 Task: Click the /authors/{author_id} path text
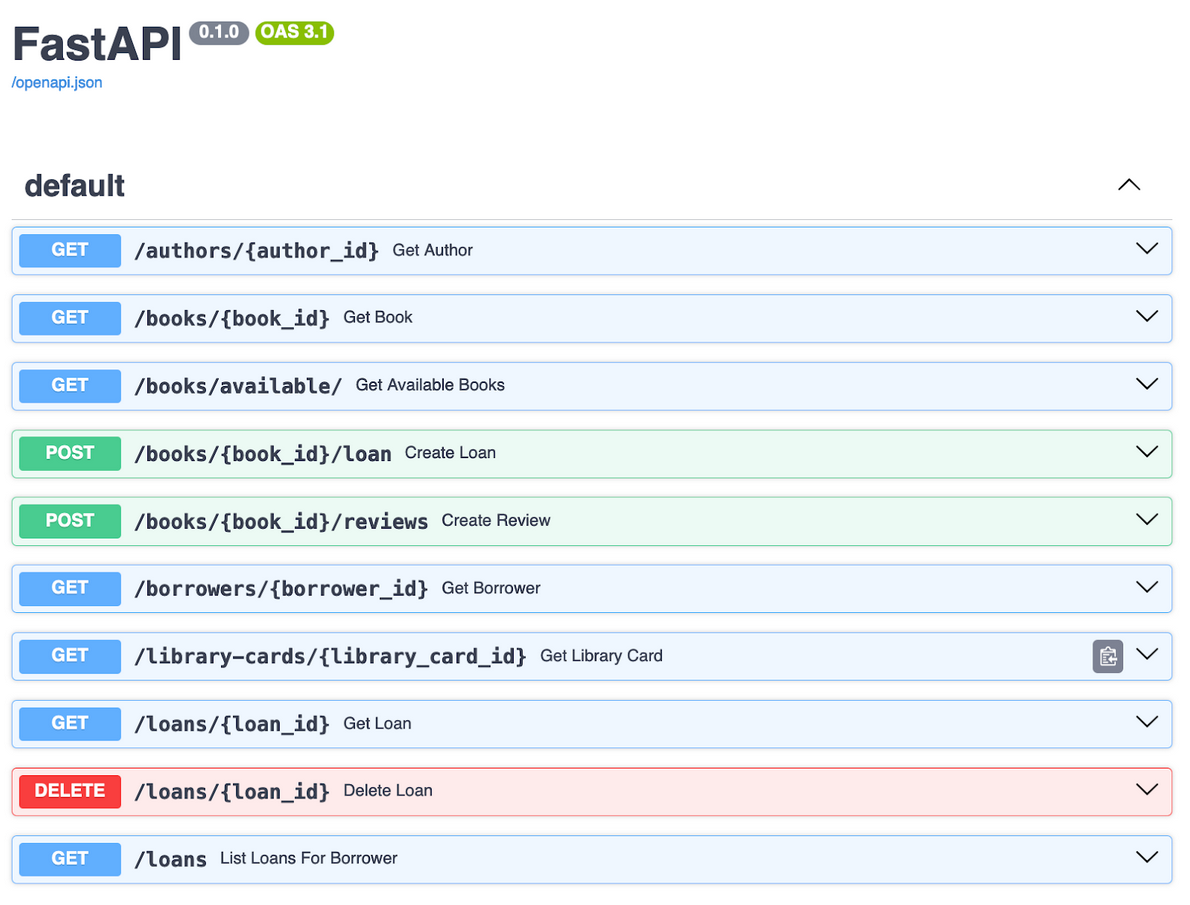pyautogui.click(x=257, y=251)
